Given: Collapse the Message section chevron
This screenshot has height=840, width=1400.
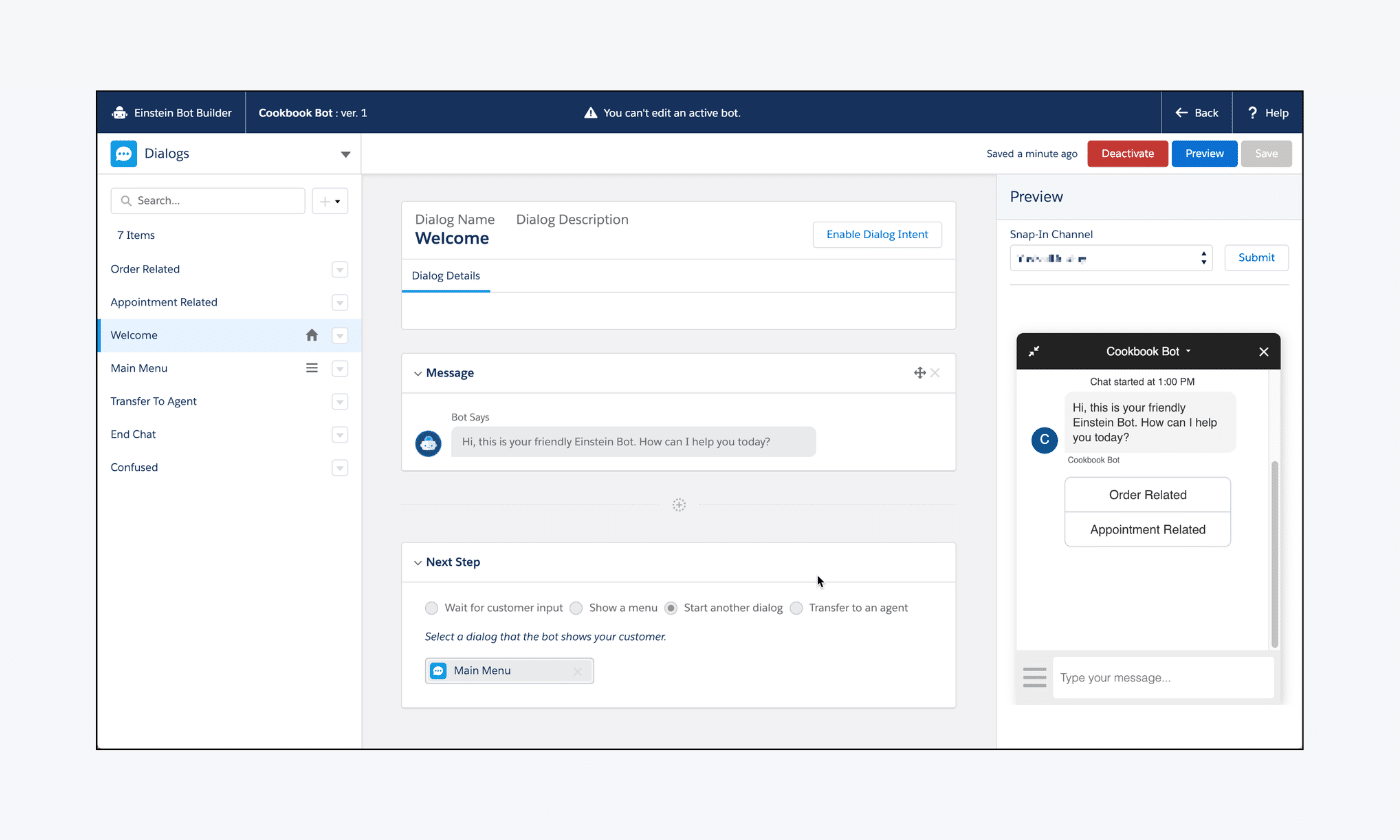Looking at the screenshot, I should [x=418, y=373].
